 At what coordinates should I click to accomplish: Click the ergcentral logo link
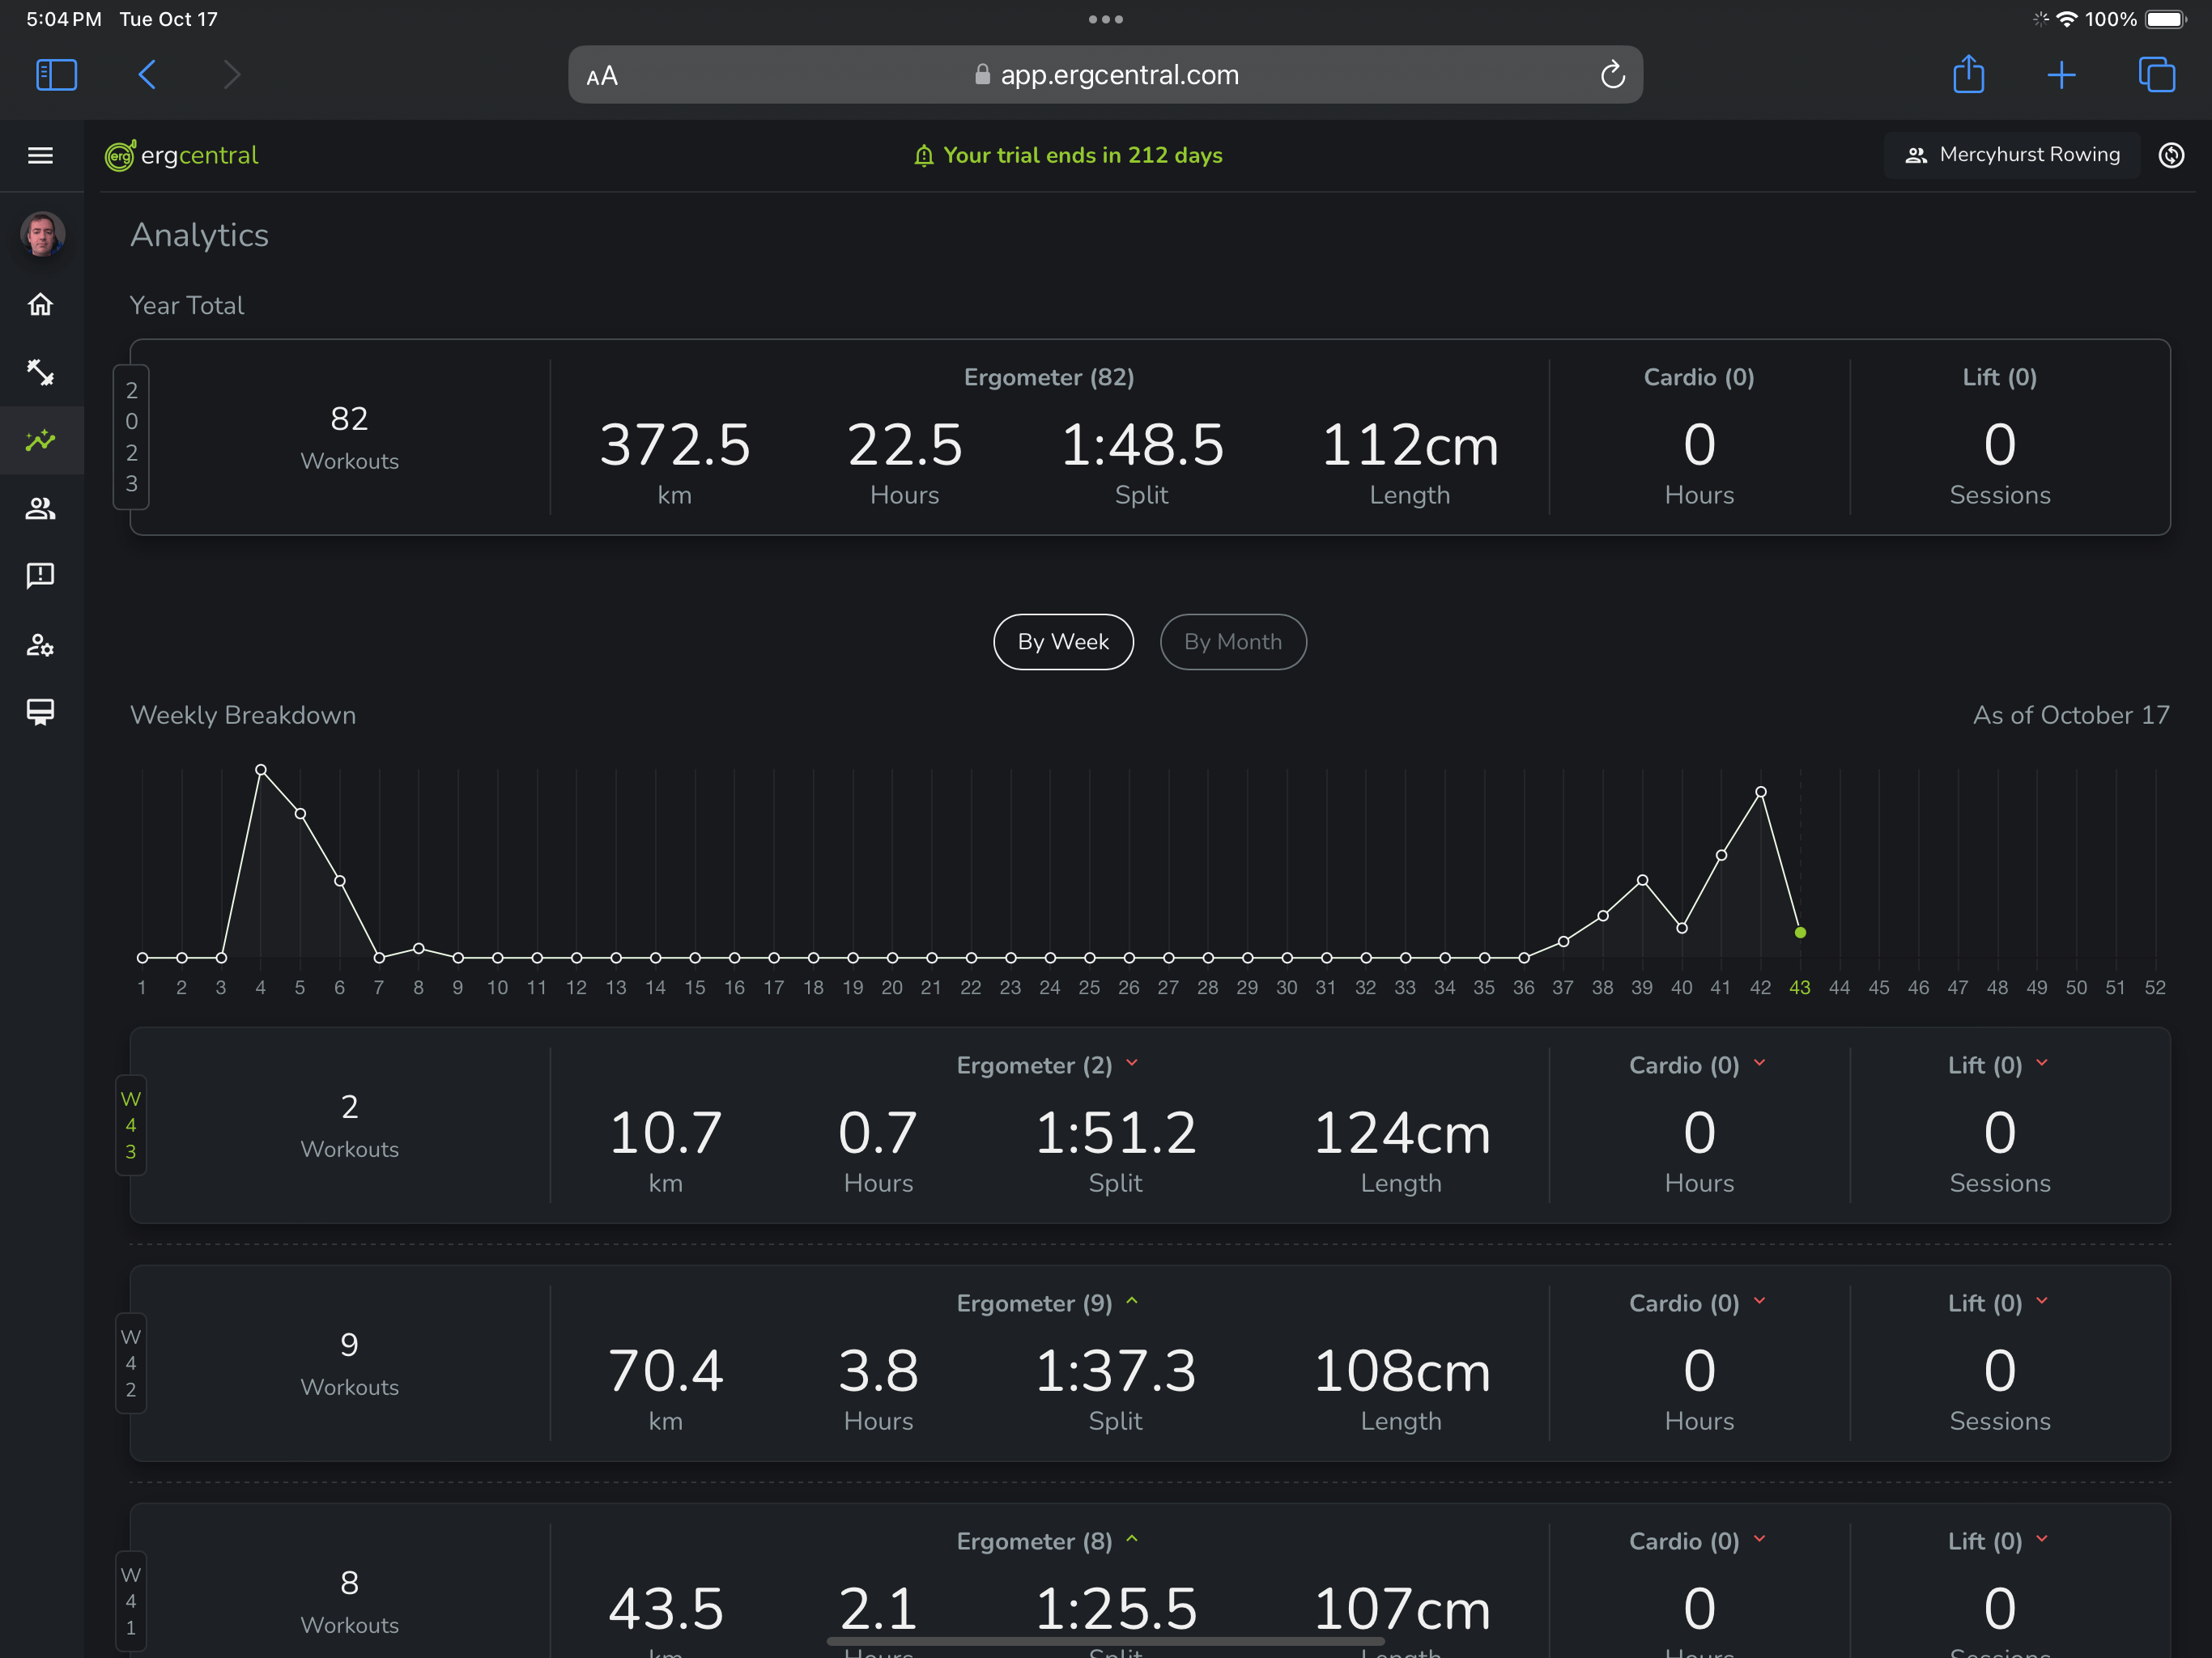182,155
